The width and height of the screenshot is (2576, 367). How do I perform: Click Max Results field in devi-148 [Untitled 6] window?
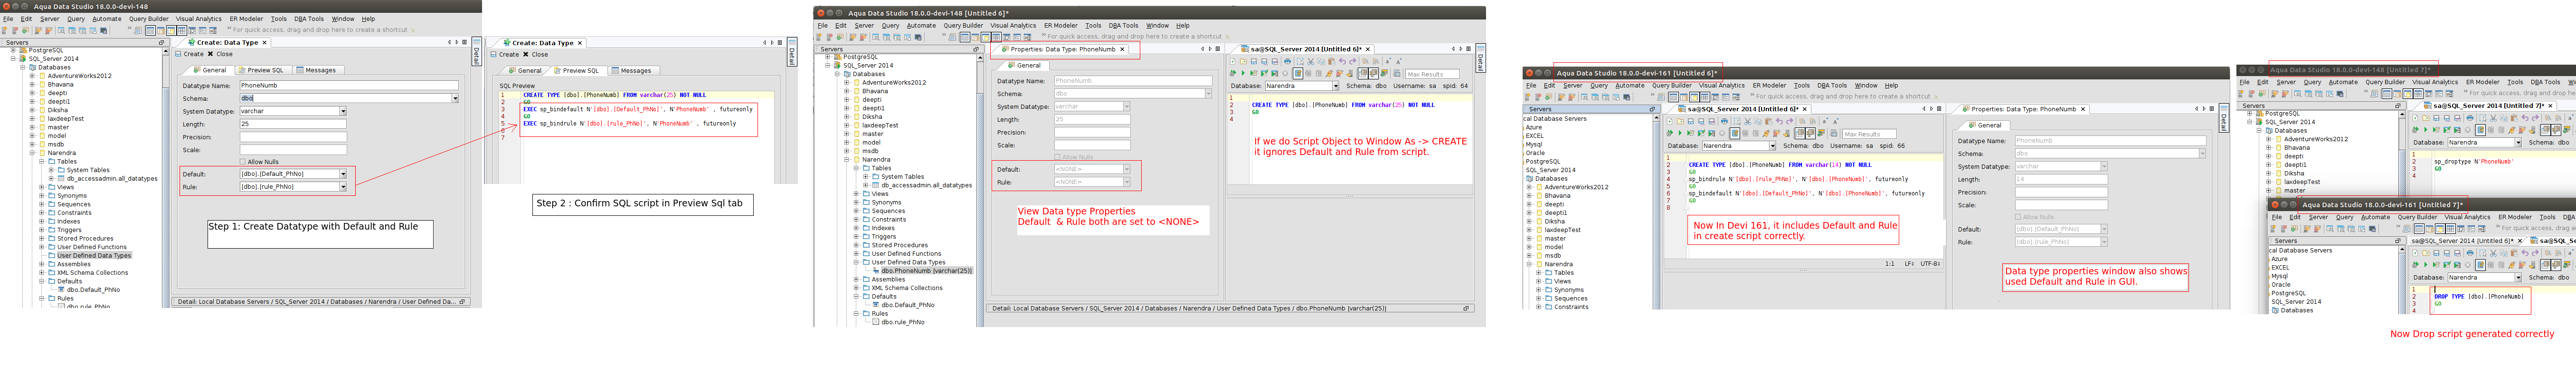[x=1433, y=74]
